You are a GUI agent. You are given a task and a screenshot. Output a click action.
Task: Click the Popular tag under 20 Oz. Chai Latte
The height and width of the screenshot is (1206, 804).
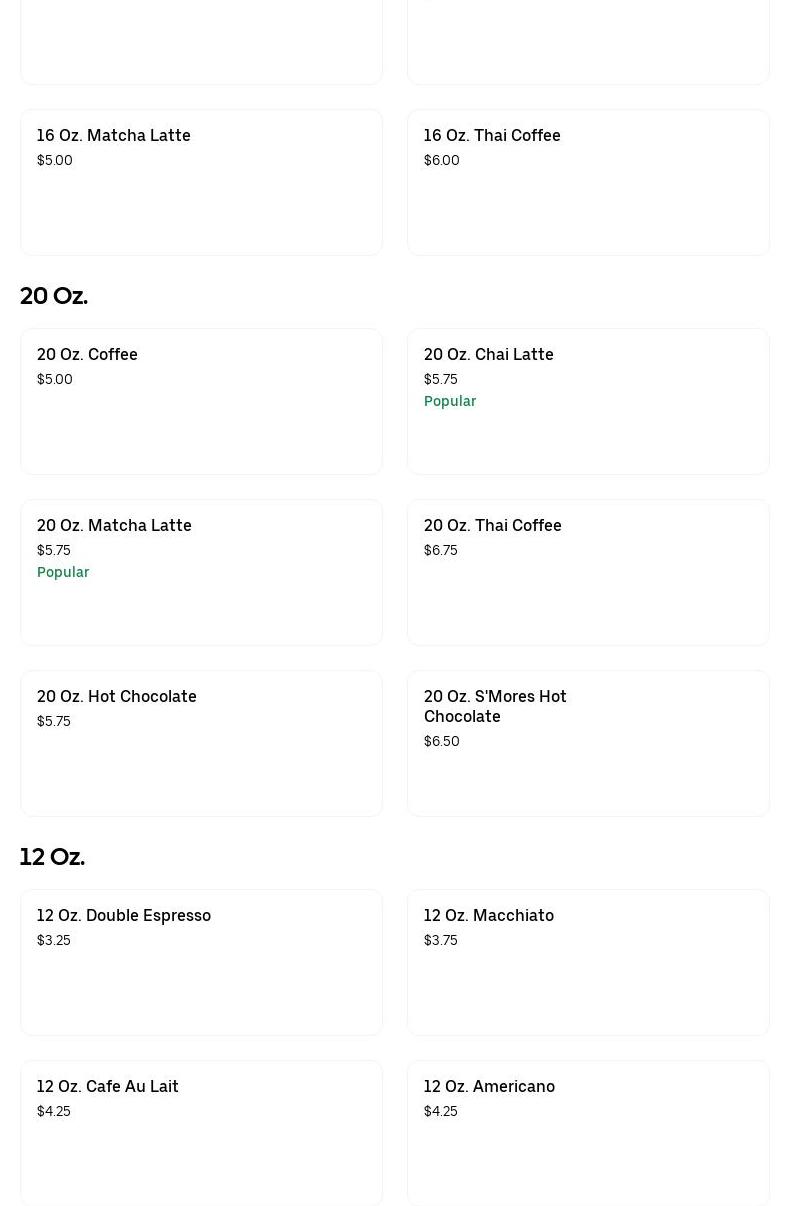click(450, 401)
